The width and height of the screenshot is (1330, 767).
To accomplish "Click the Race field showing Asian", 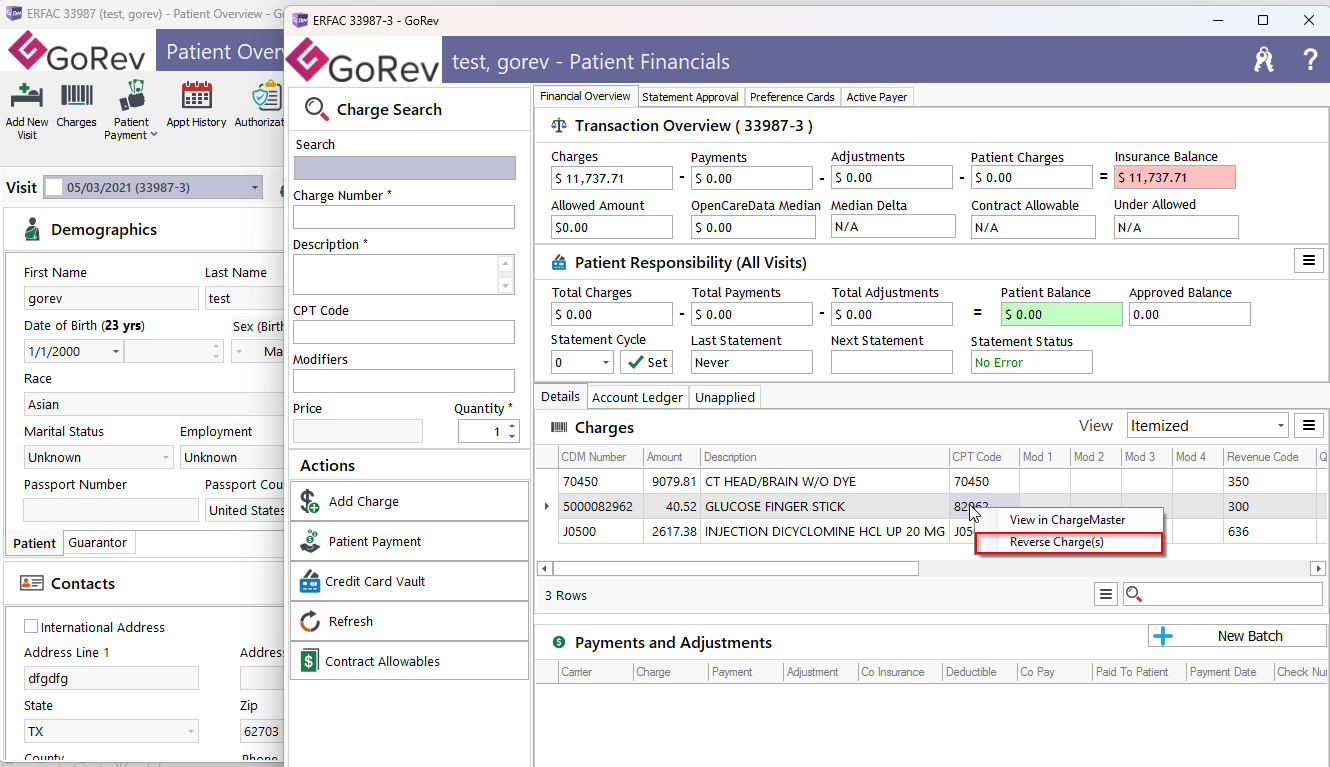I will click(154, 404).
